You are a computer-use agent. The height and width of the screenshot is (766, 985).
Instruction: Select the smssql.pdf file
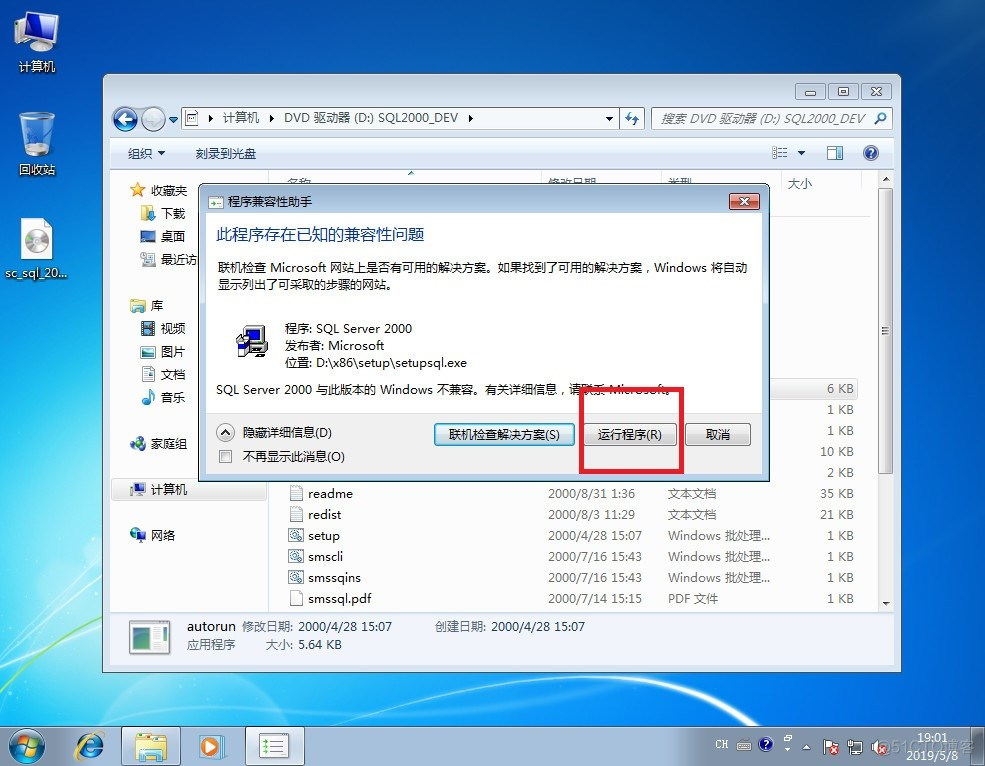pyautogui.click(x=339, y=598)
